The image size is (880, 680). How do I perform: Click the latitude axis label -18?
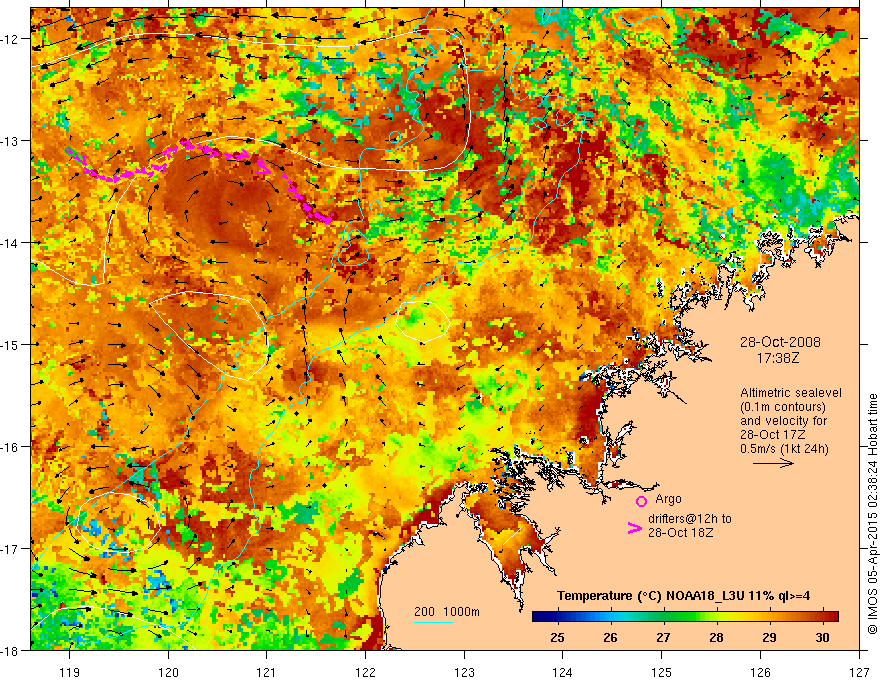pos(10,650)
